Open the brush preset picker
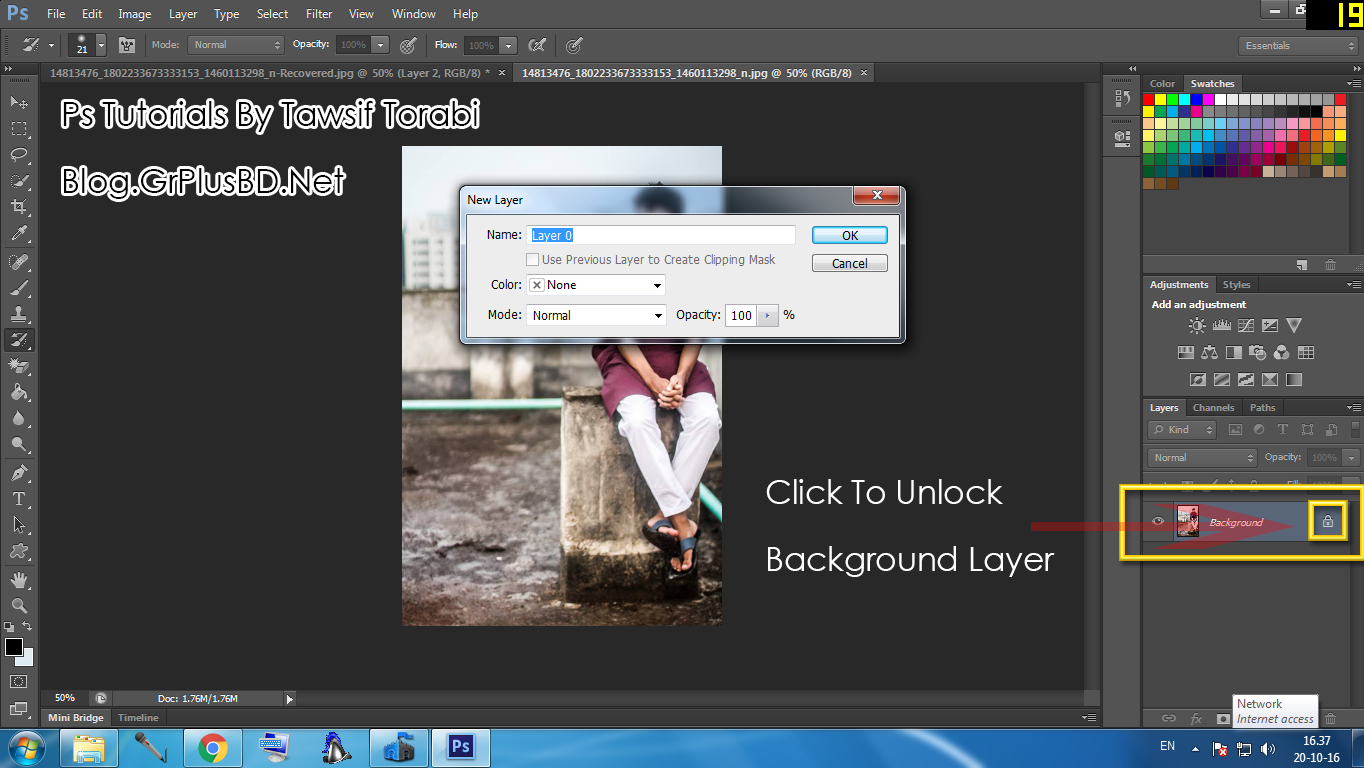1364x768 pixels. tap(87, 45)
